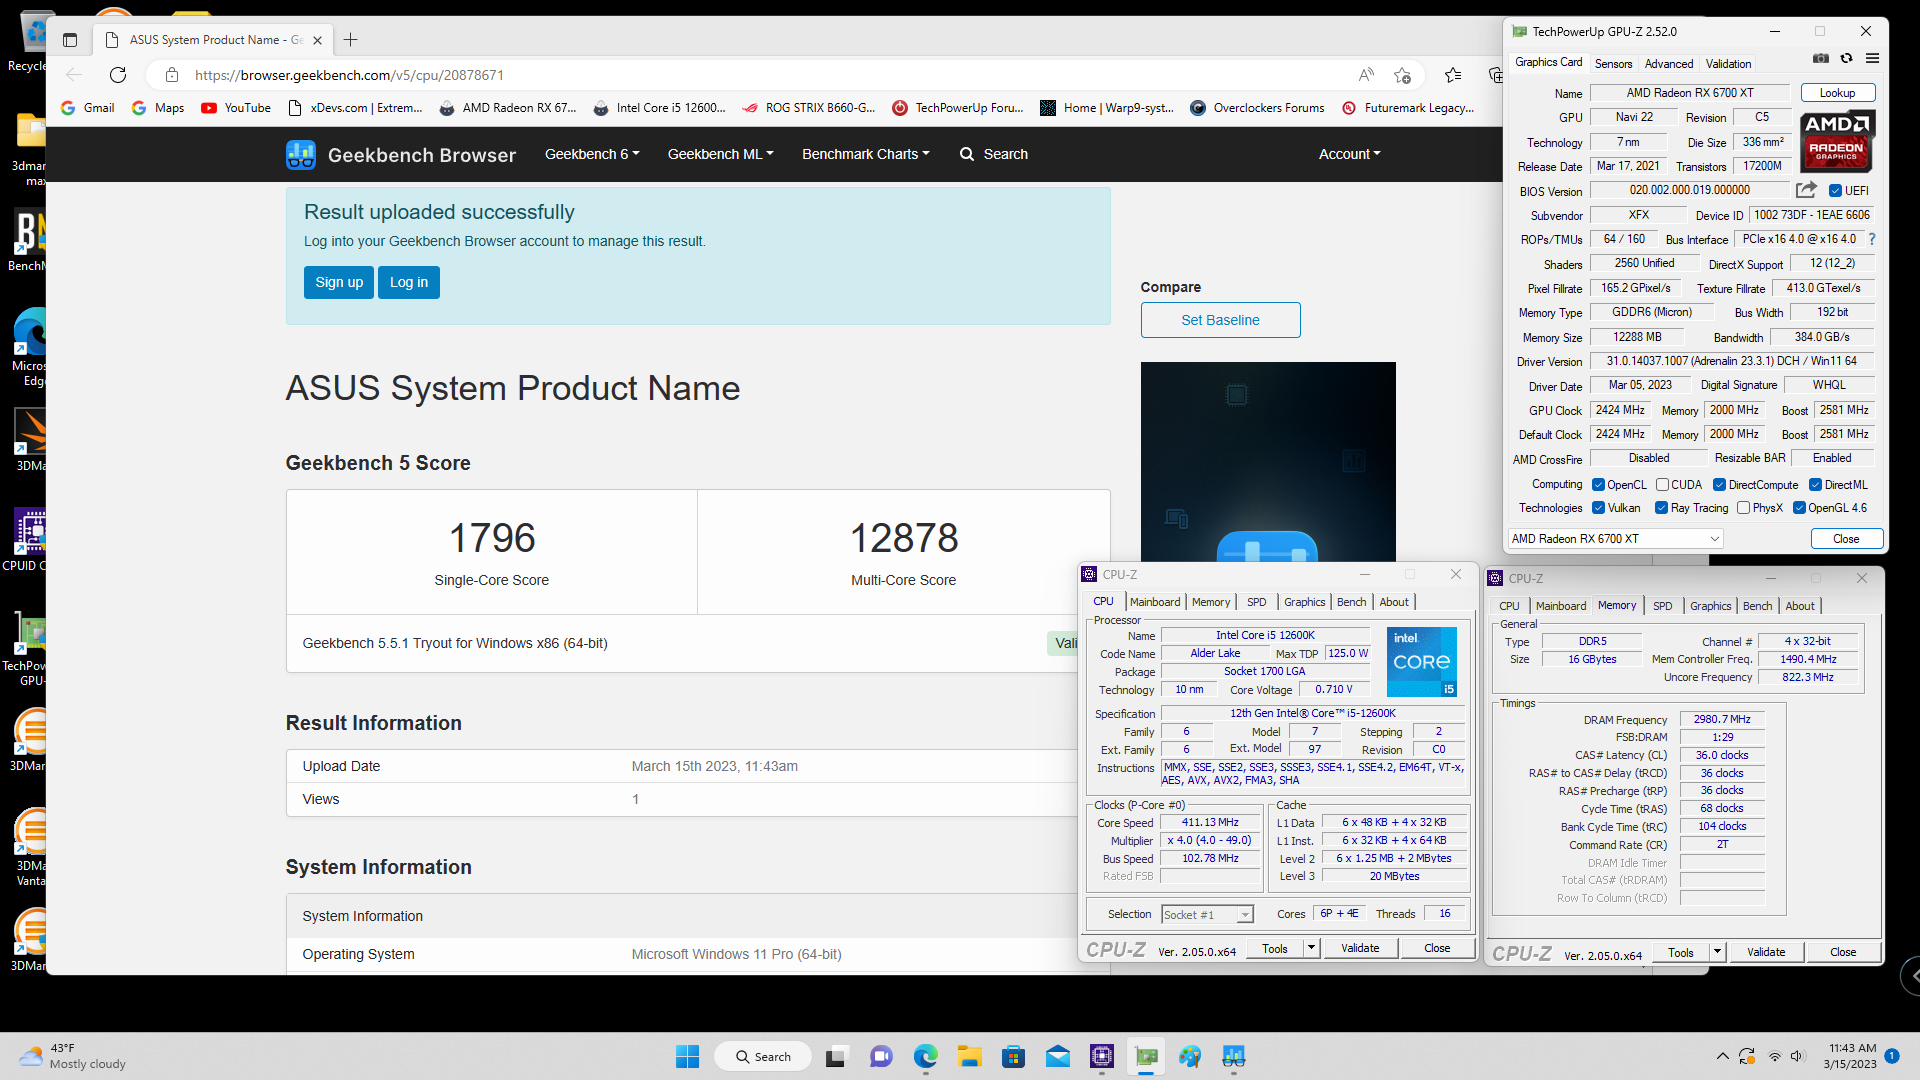Toggle the DirectCompute checkbox in GPU-Z
The height and width of the screenshot is (1080, 1920).
click(x=1719, y=485)
